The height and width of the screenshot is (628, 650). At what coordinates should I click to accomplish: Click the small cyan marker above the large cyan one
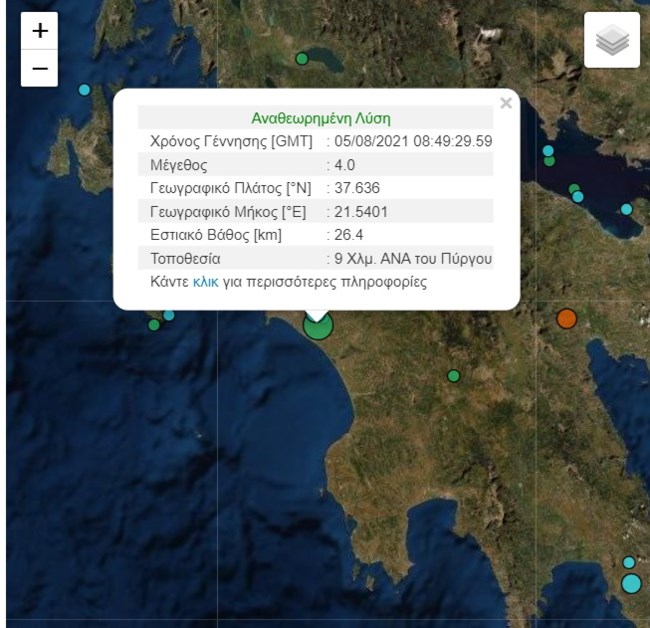pos(629,562)
